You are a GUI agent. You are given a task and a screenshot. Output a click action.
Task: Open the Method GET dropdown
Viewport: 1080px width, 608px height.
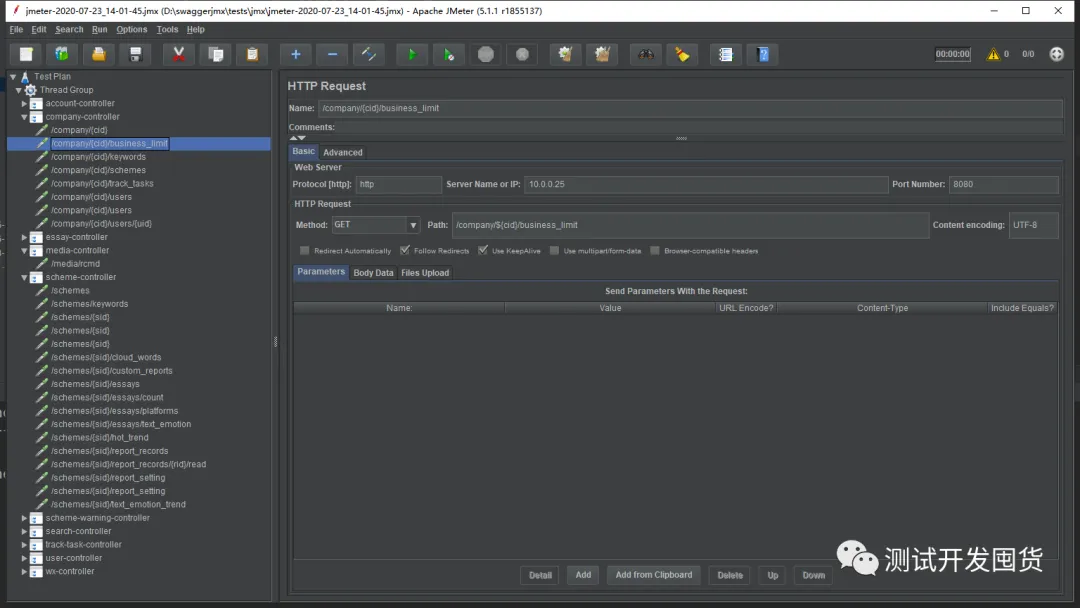click(x=375, y=225)
